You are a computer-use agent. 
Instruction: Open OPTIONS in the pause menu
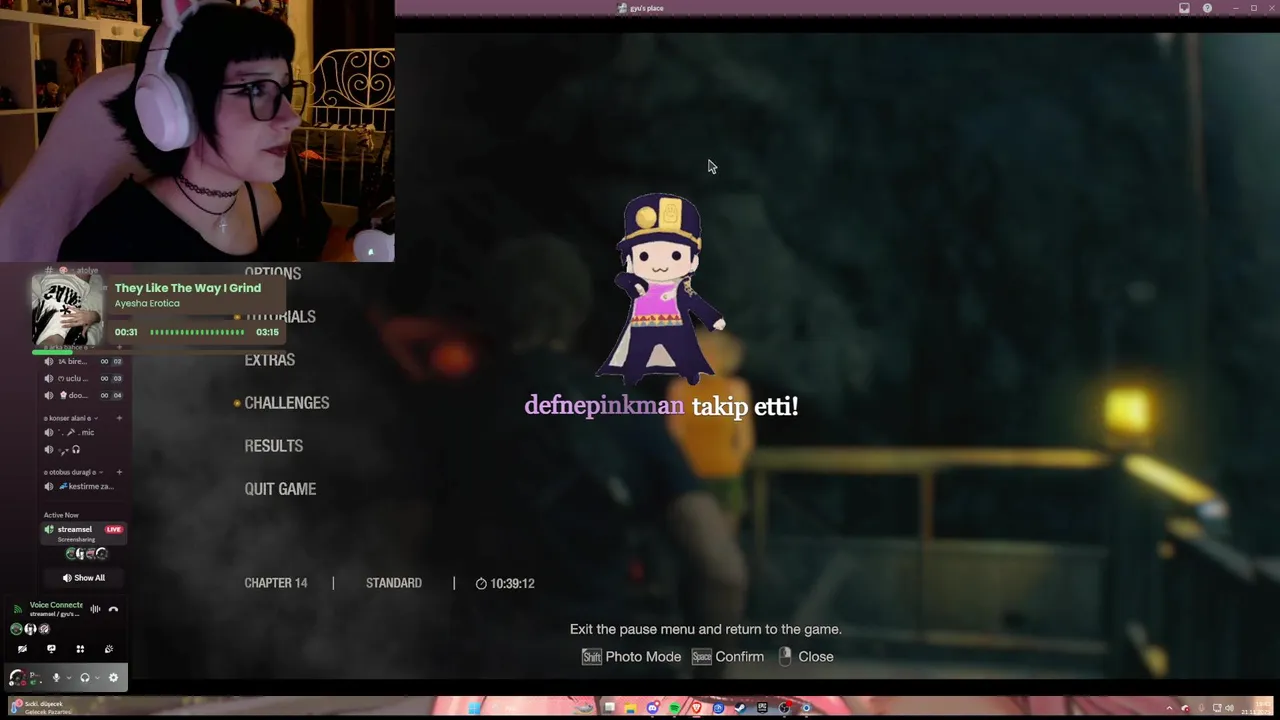273,273
